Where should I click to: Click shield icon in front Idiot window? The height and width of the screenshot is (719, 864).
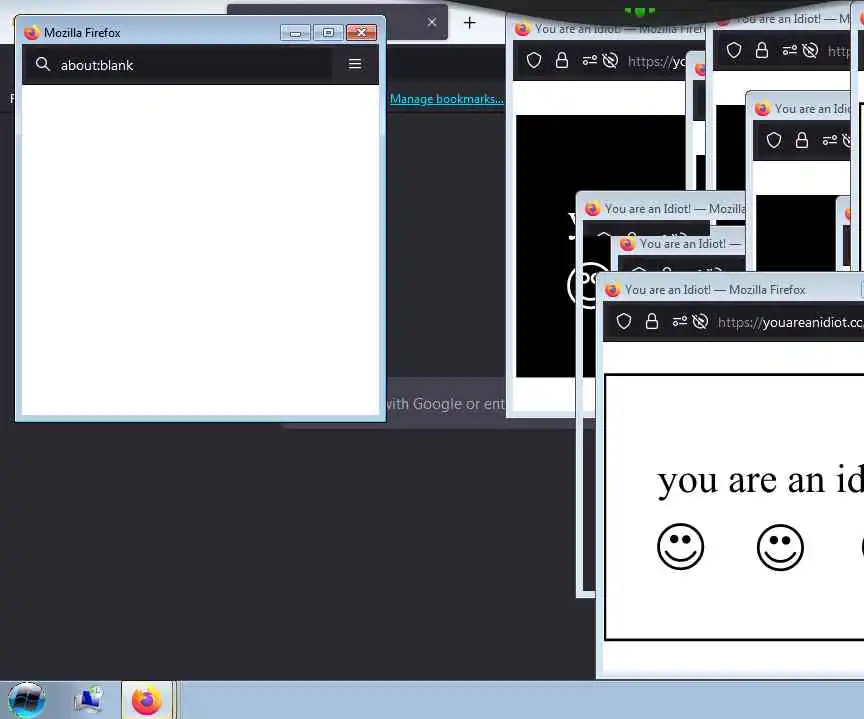pyautogui.click(x=624, y=321)
